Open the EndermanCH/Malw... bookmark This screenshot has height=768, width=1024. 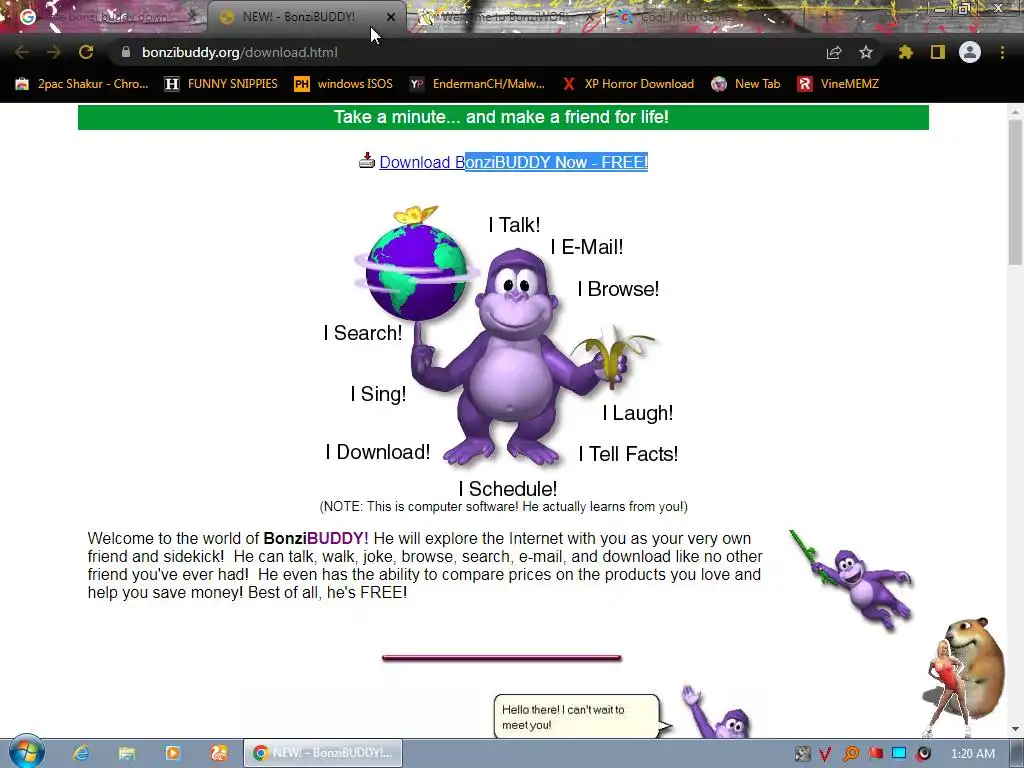477,84
